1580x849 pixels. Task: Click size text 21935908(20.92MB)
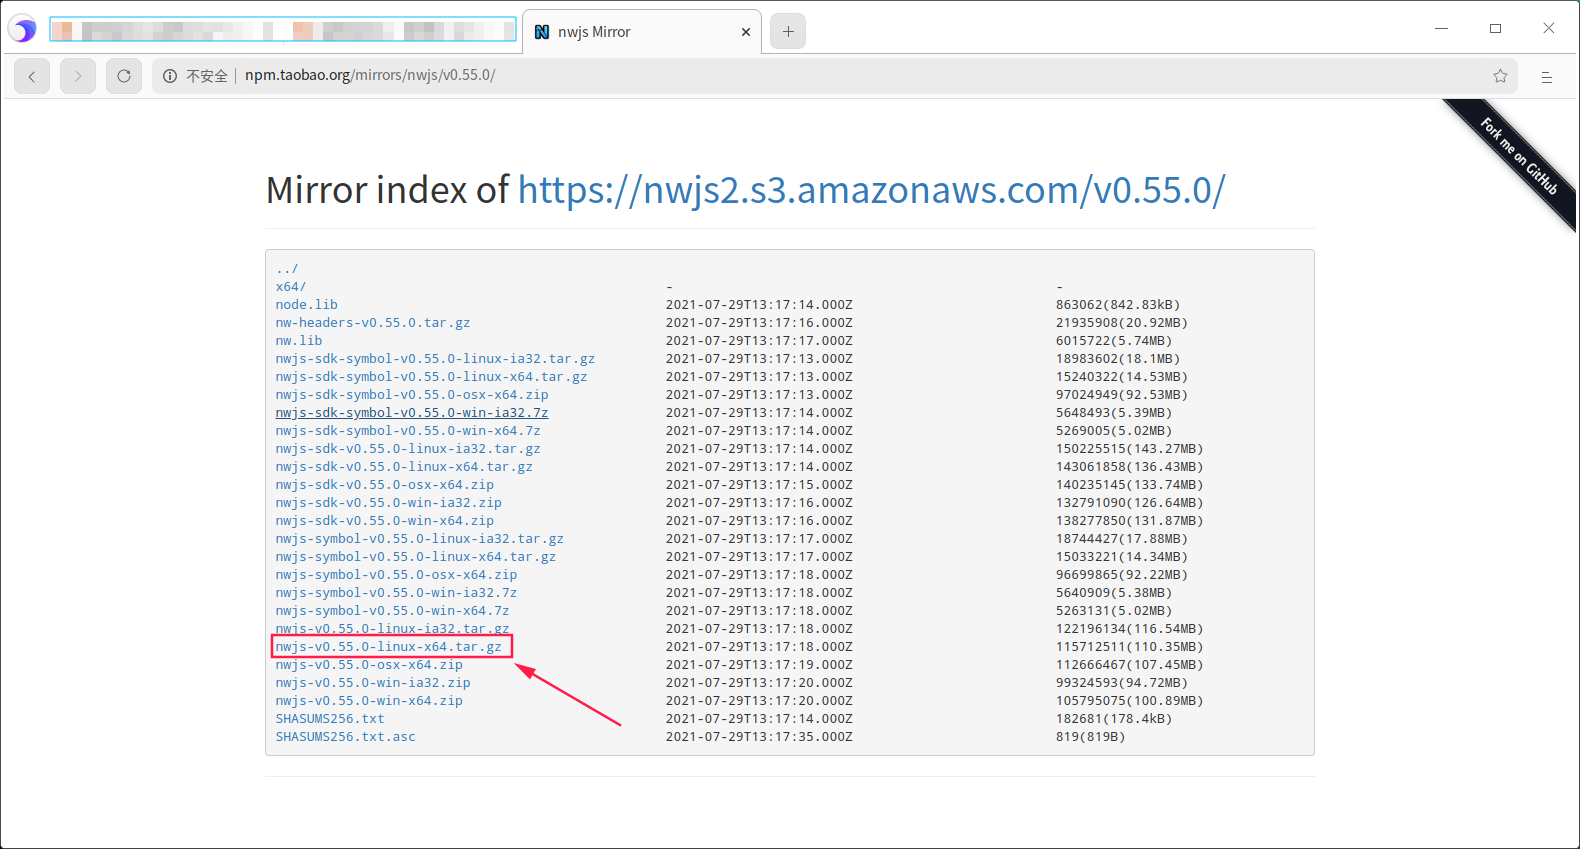[1122, 322]
